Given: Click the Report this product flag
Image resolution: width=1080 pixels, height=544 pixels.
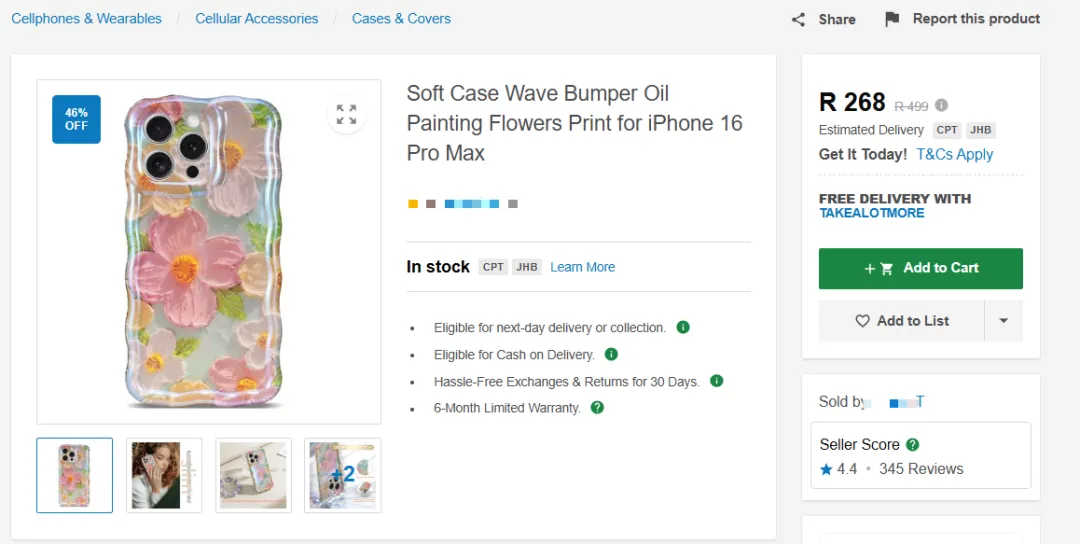Looking at the screenshot, I should [892, 19].
